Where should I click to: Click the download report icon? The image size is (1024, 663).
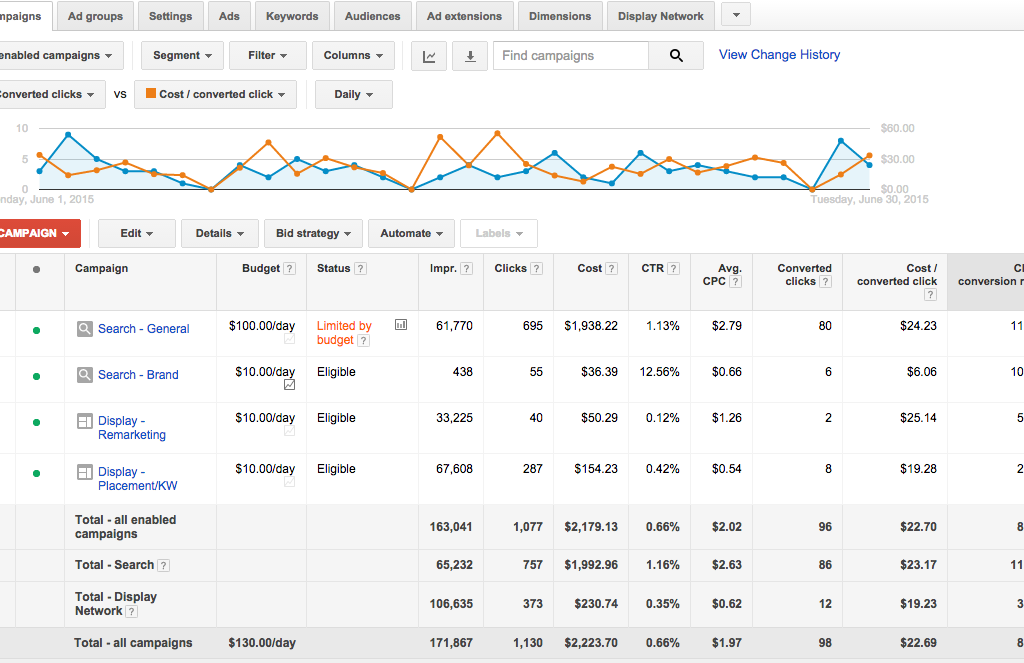(470, 55)
